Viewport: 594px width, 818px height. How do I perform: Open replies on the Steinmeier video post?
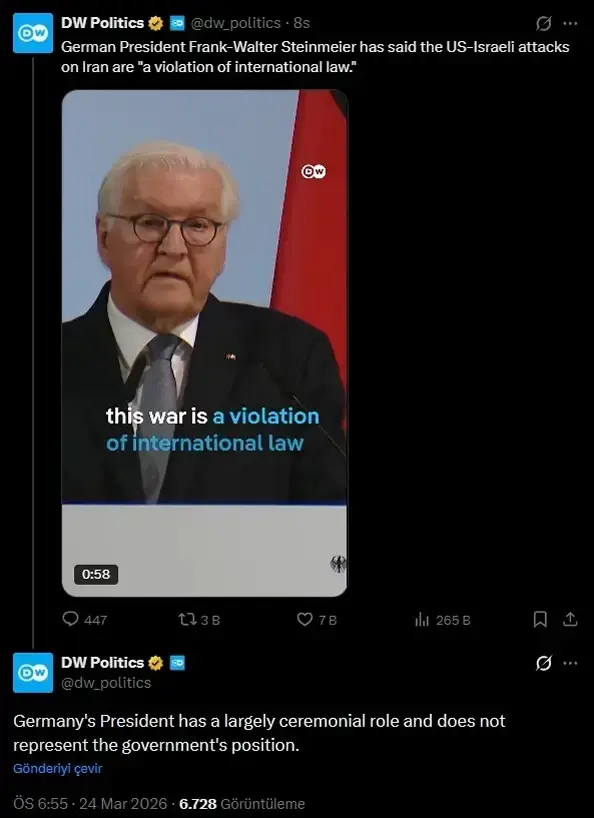(x=84, y=620)
